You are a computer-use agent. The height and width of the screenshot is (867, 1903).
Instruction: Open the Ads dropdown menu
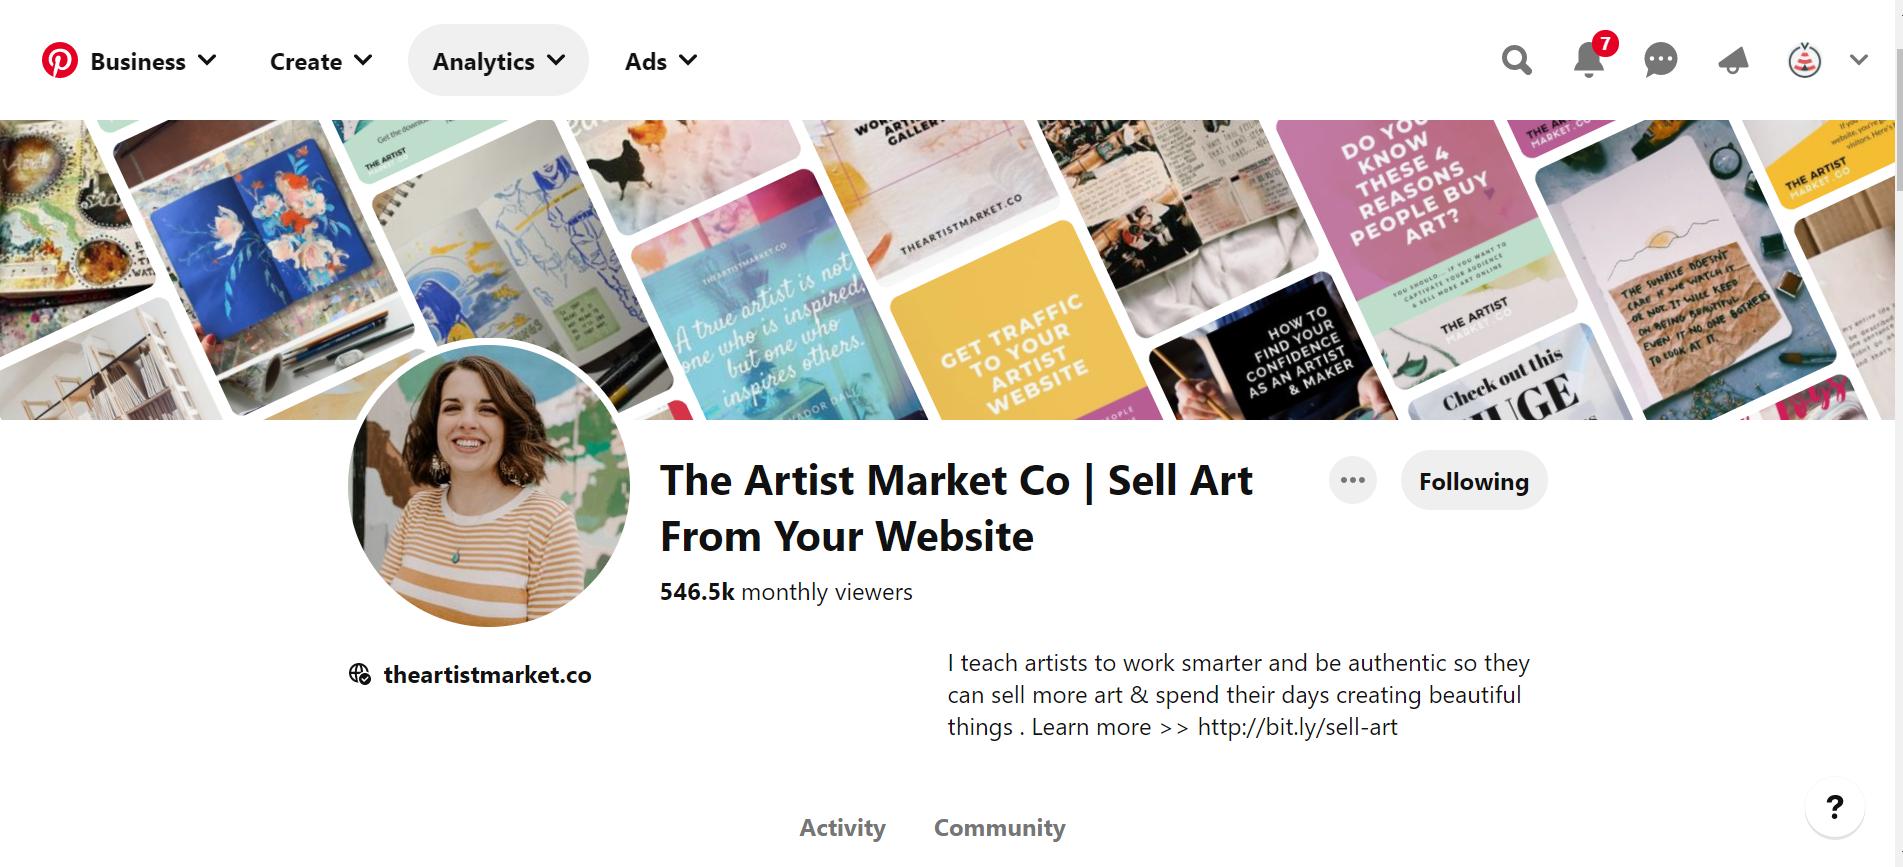(x=660, y=61)
